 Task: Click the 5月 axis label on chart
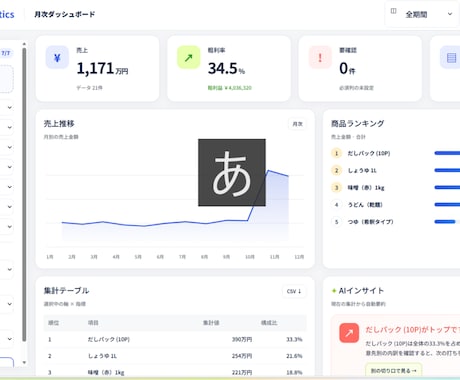[x=138, y=257]
